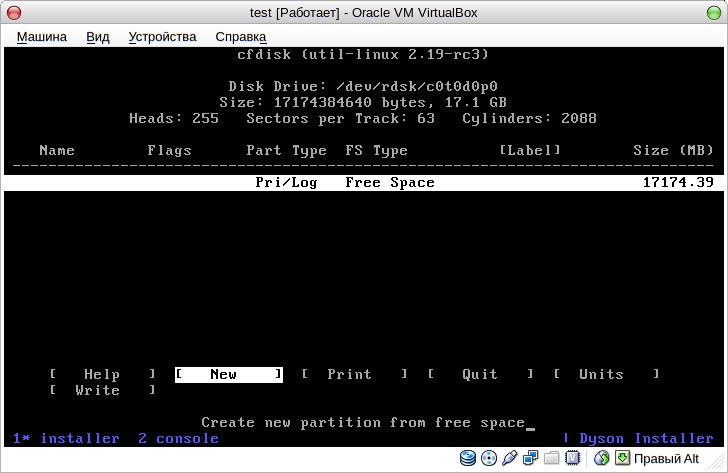
Task: Click the 'Name' column header
Action: coord(57,150)
